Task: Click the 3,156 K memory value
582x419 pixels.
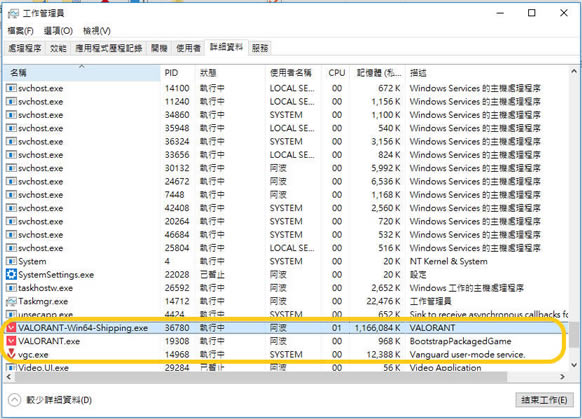Action: click(x=386, y=141)
